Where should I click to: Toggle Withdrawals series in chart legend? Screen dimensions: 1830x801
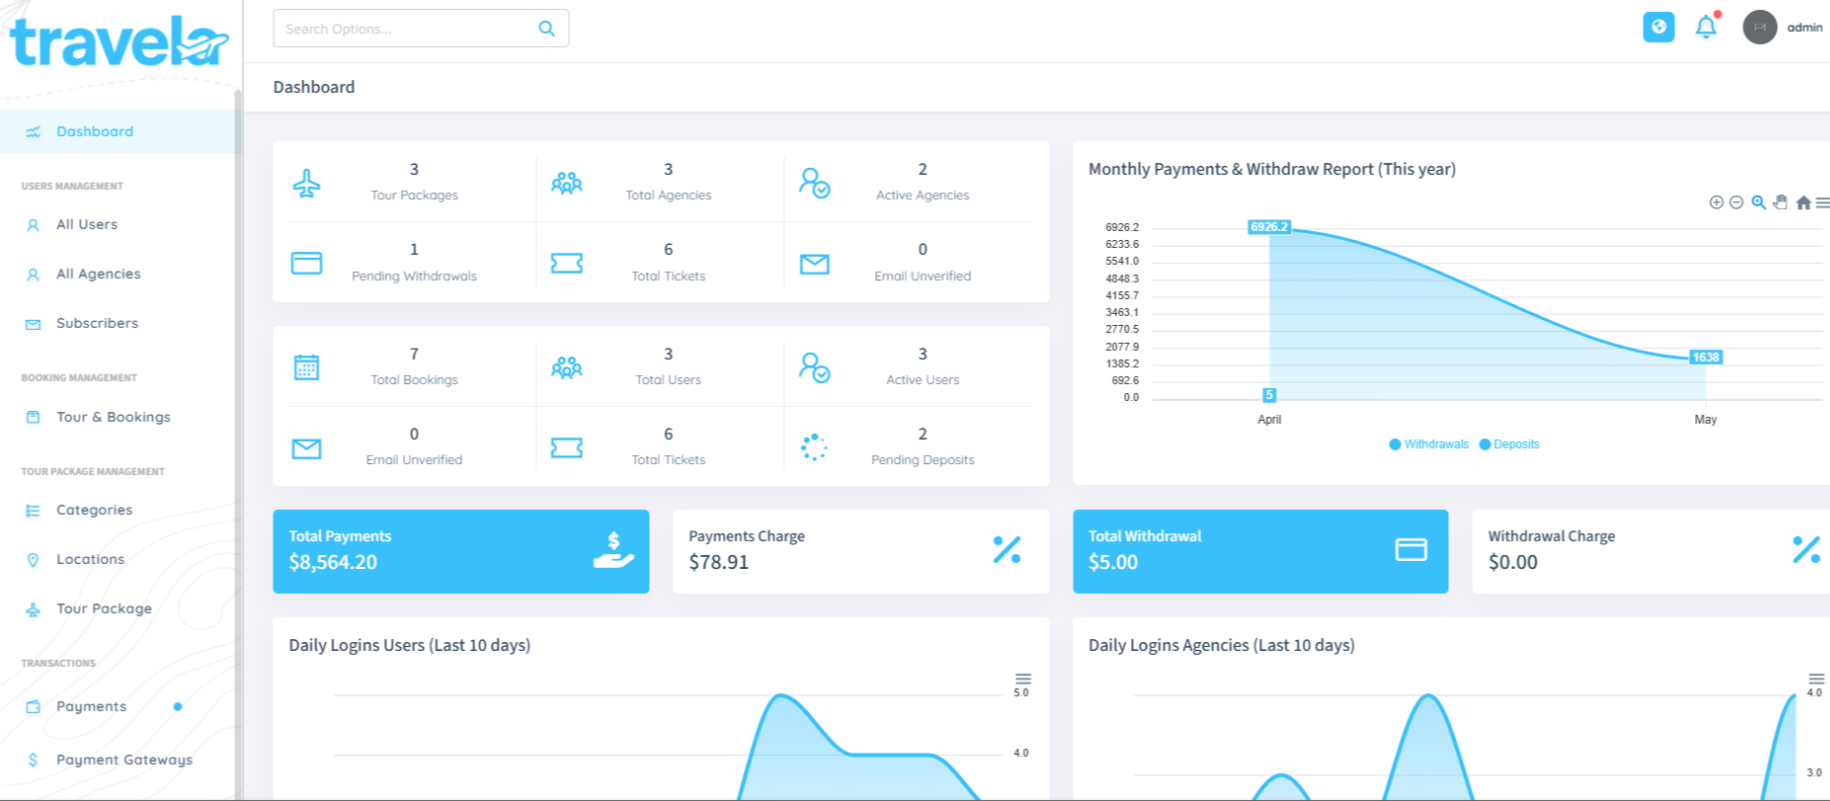point(1429,445)
